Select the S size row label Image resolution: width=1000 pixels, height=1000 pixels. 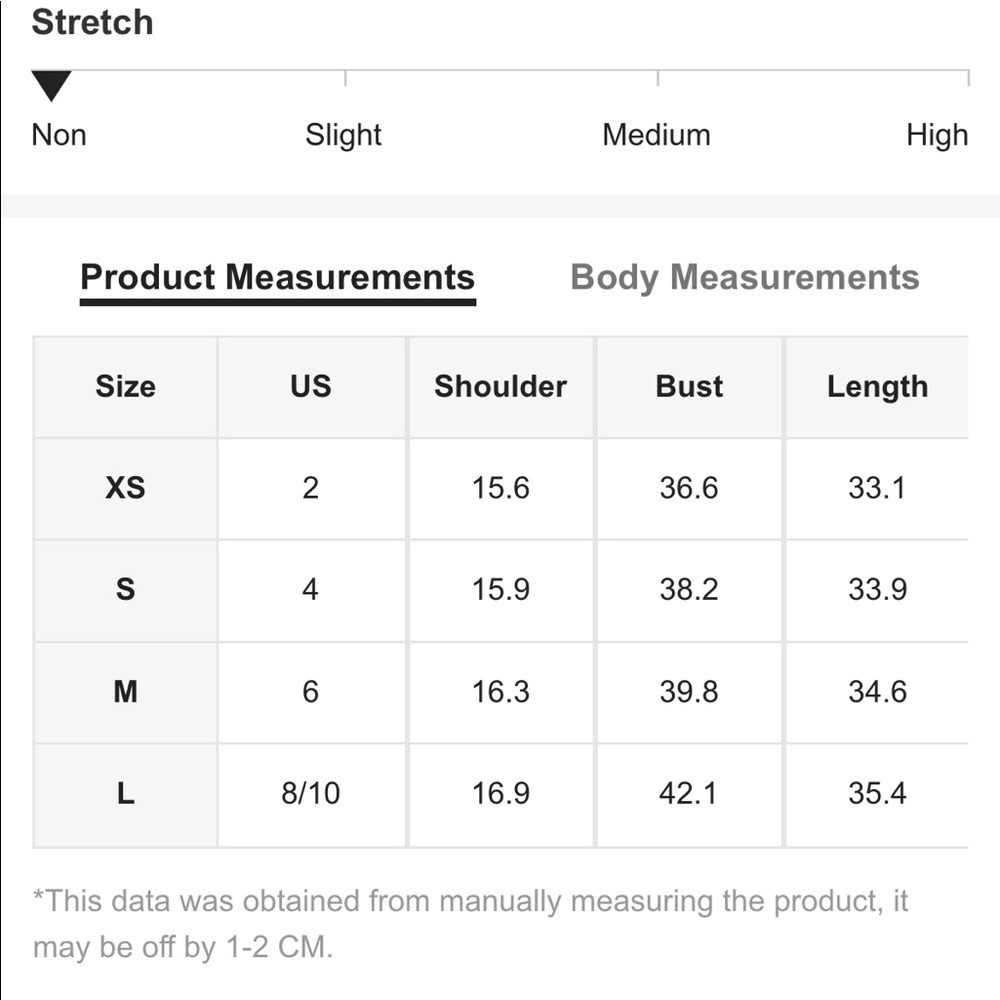click(x=125, y=590)
